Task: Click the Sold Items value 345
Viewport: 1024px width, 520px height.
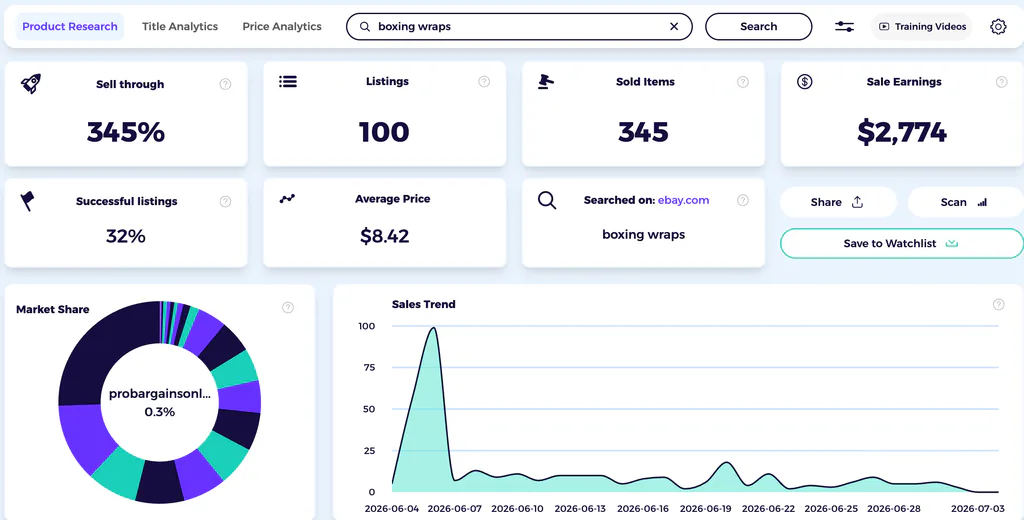Action: [643, 133]
